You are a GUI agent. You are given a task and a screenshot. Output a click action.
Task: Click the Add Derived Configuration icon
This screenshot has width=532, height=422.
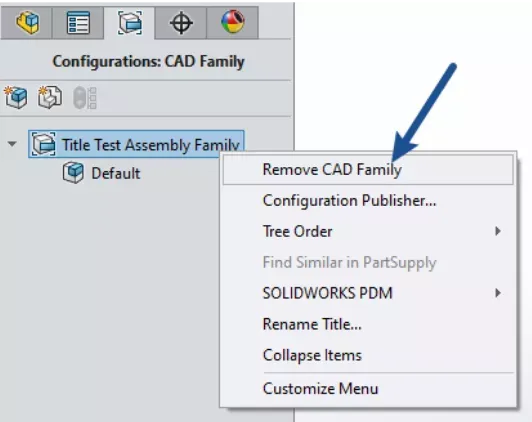50,98
